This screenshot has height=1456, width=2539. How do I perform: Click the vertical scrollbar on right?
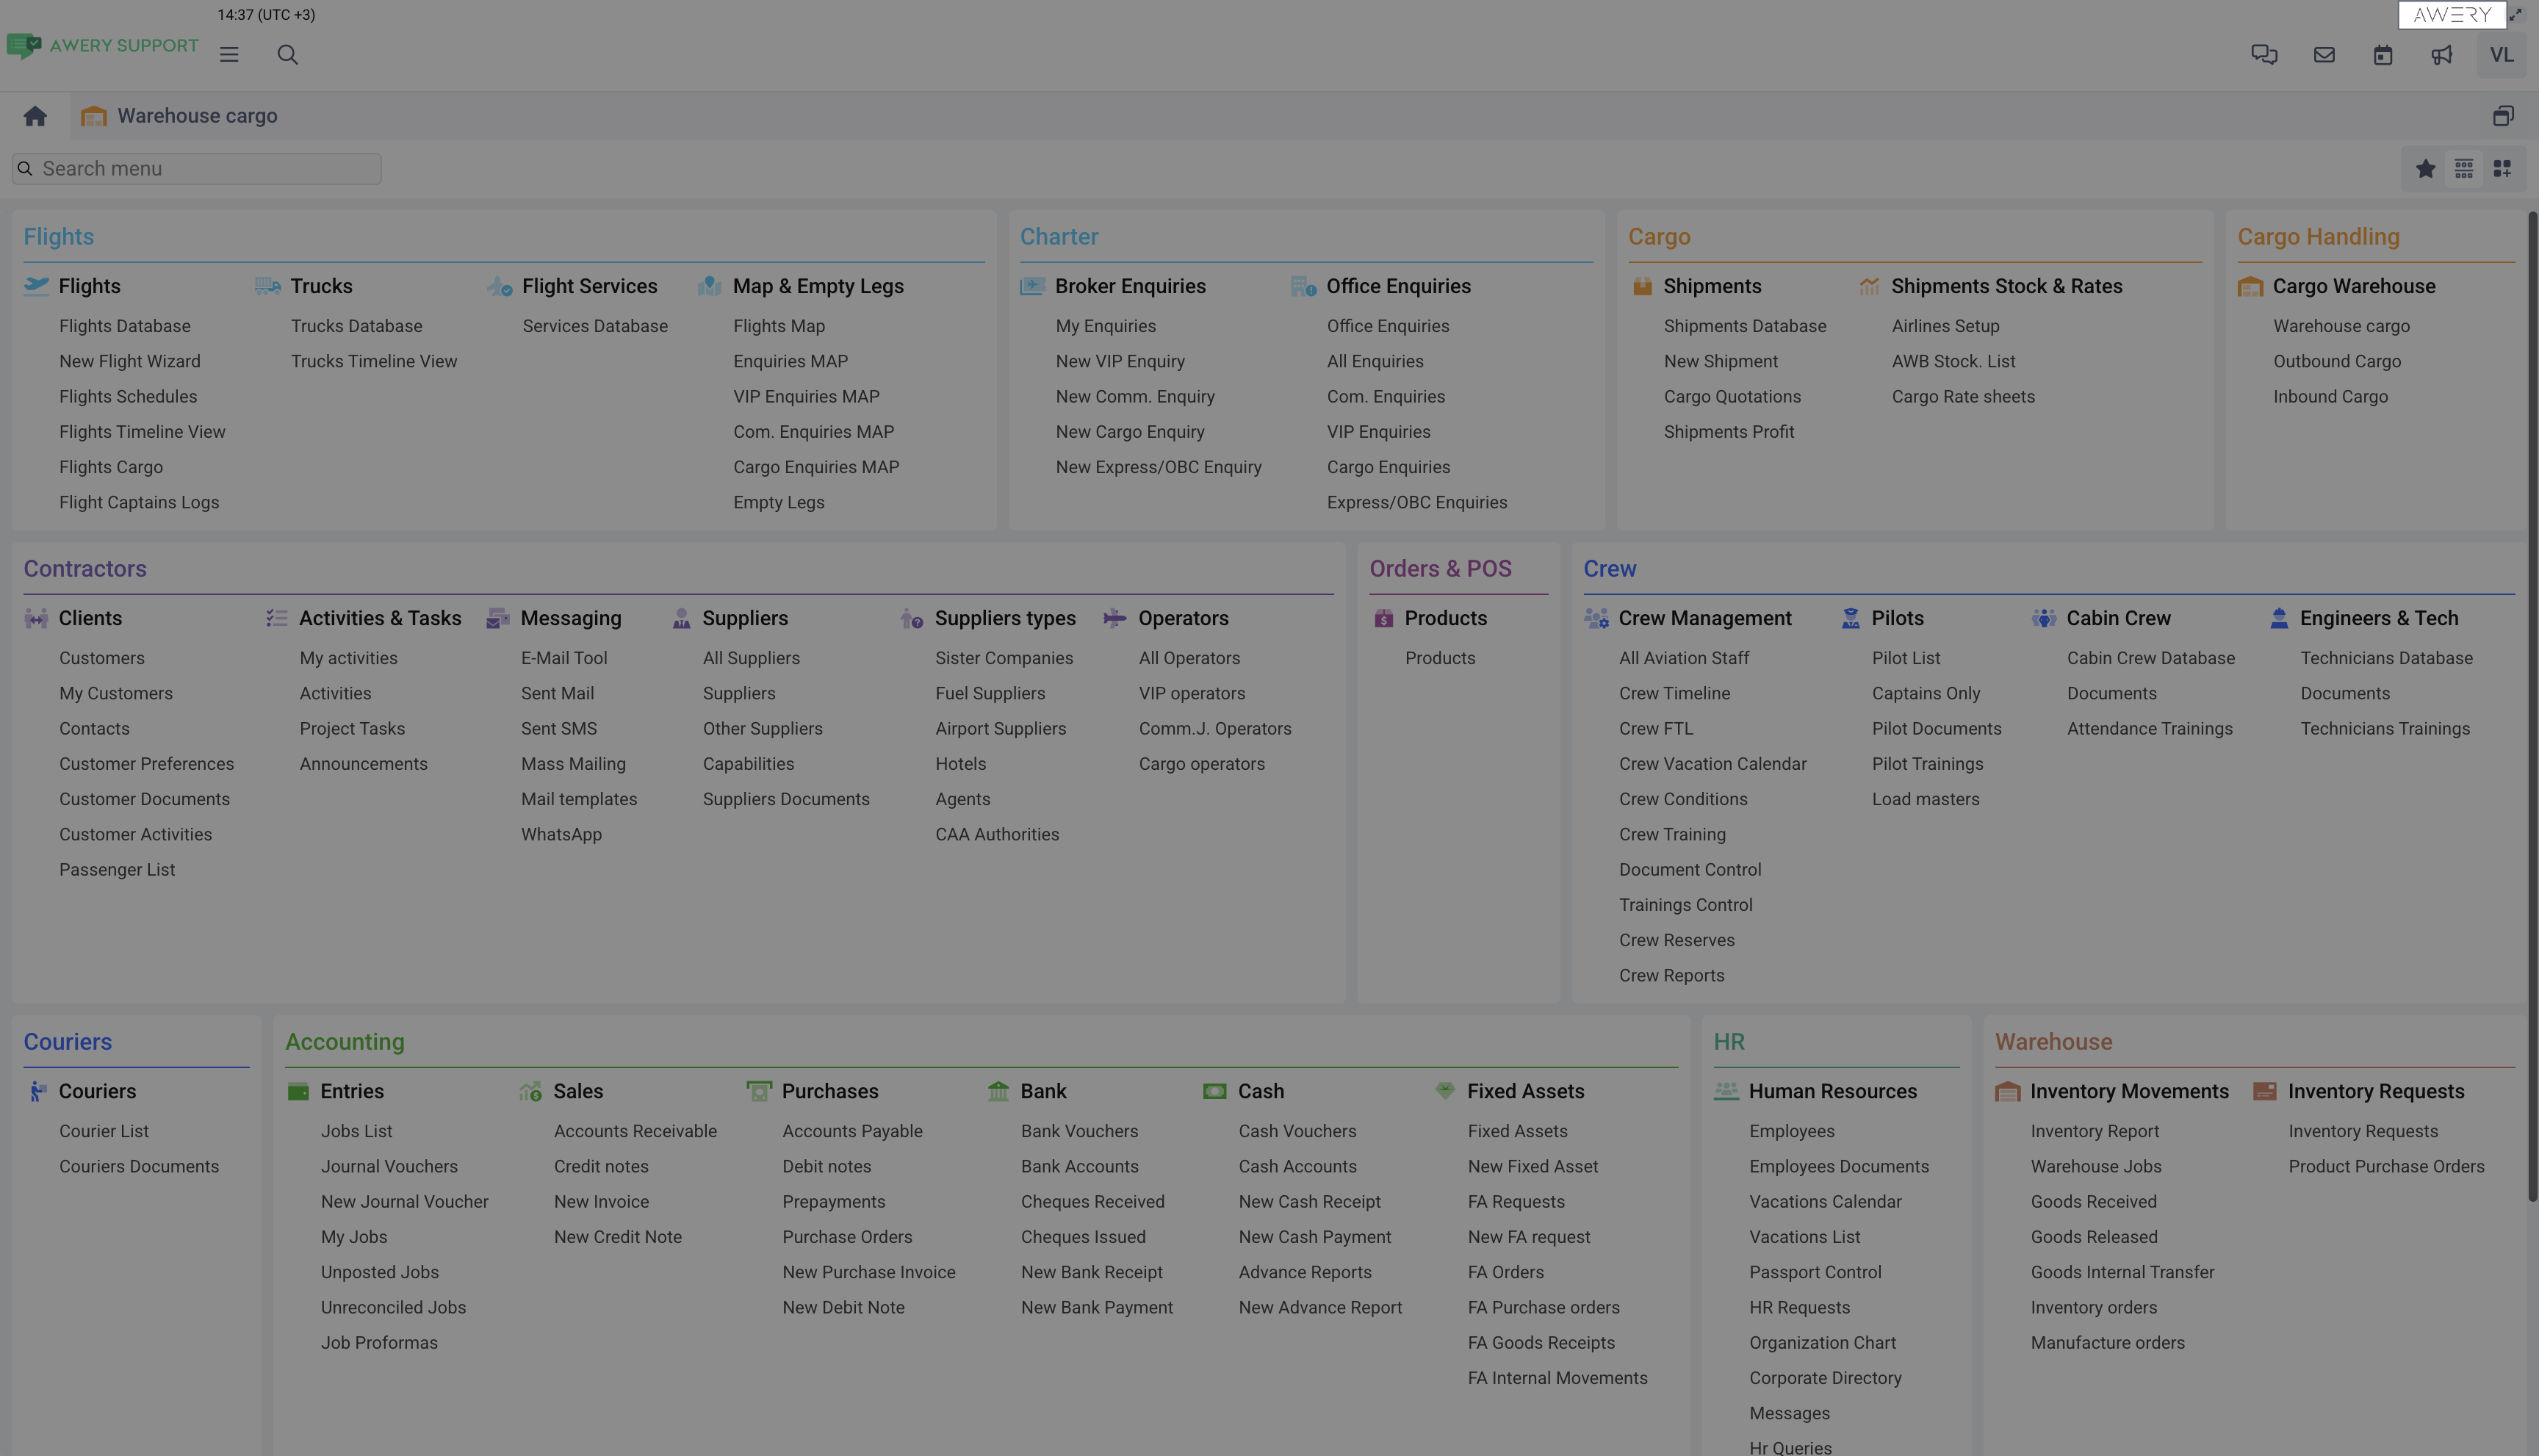click(x=2532, y=700)
